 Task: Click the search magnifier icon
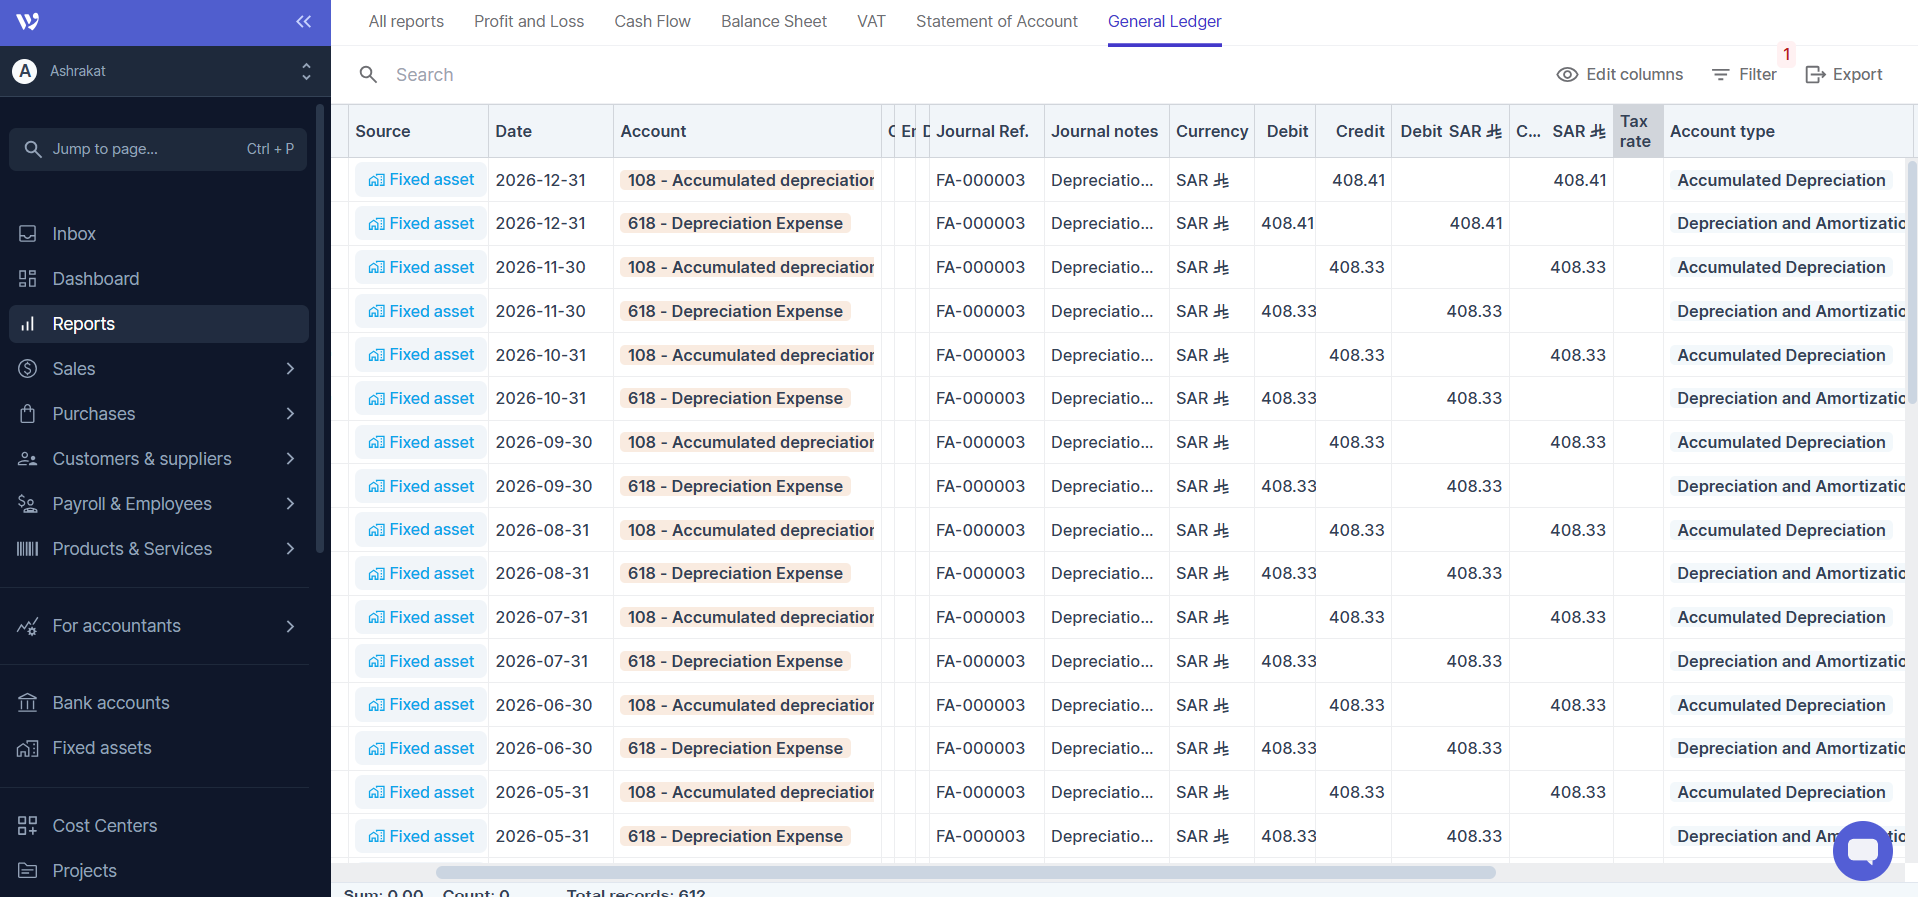click(368, 75)
